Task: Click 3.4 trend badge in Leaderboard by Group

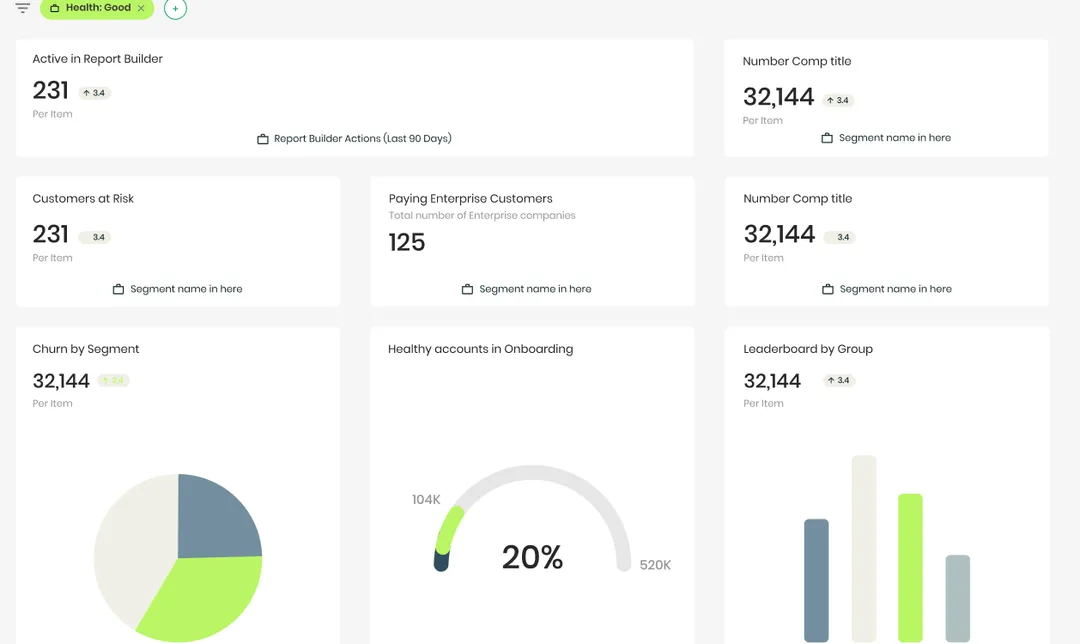Action: [x=839, y=380]
